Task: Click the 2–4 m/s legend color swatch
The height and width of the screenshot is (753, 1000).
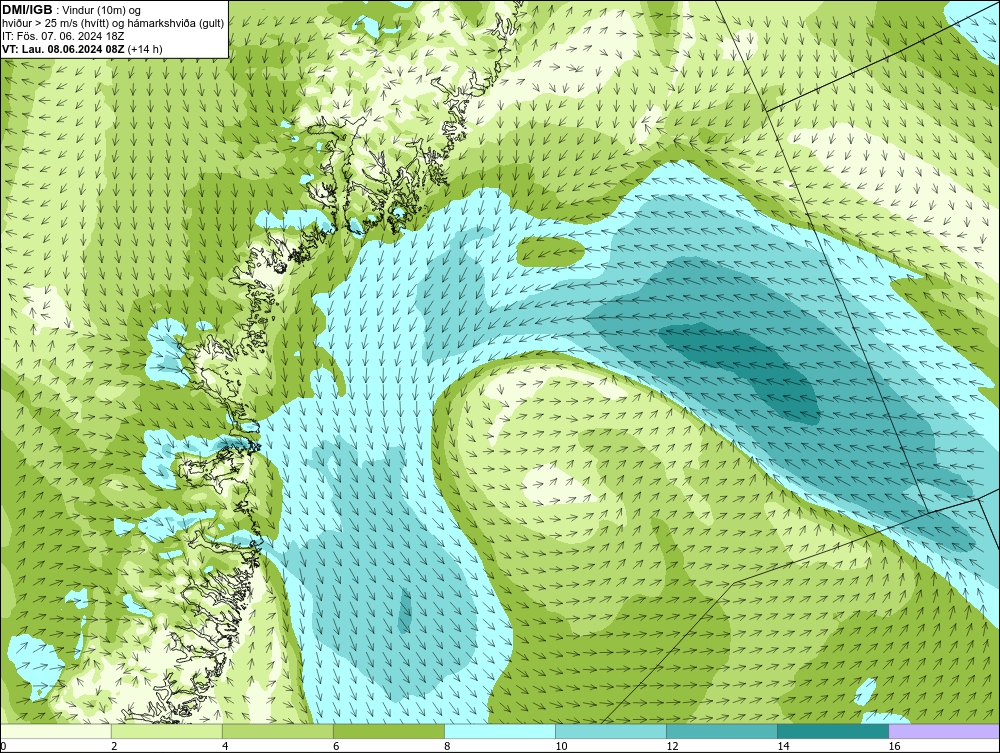Action: click(167, 731)
